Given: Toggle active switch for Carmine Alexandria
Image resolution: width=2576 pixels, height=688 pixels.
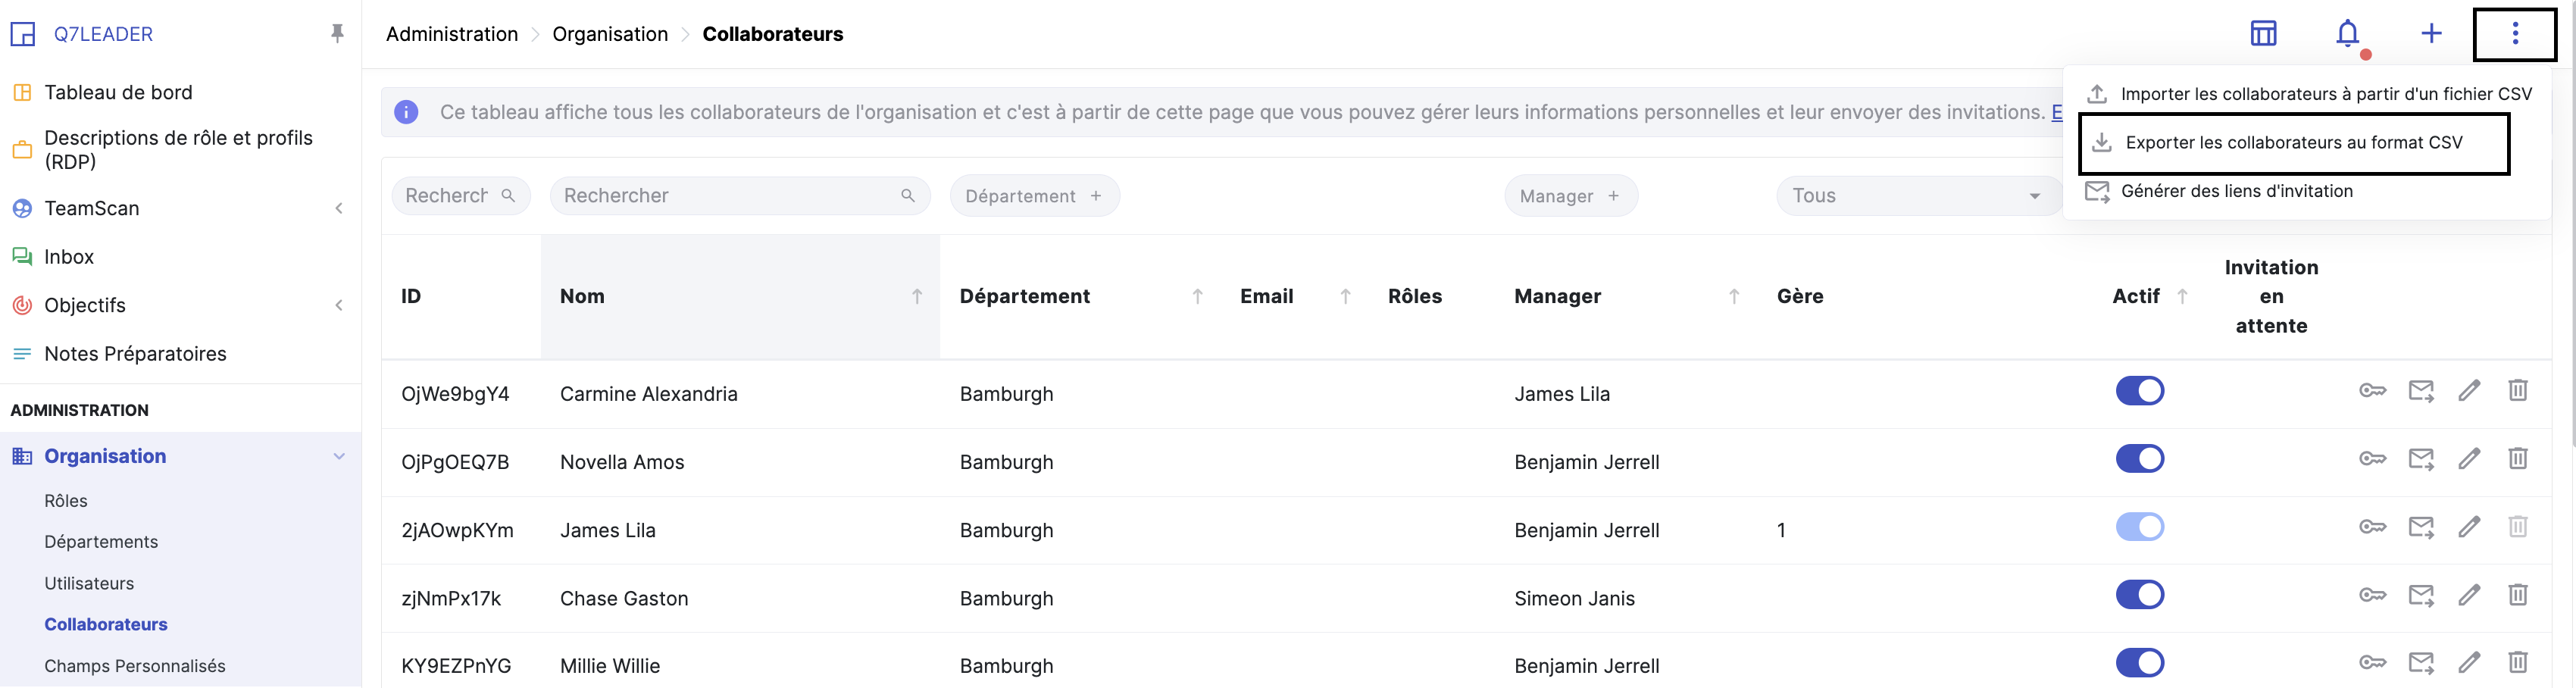Looking at the screenshot, I should tap(2139, 391).
